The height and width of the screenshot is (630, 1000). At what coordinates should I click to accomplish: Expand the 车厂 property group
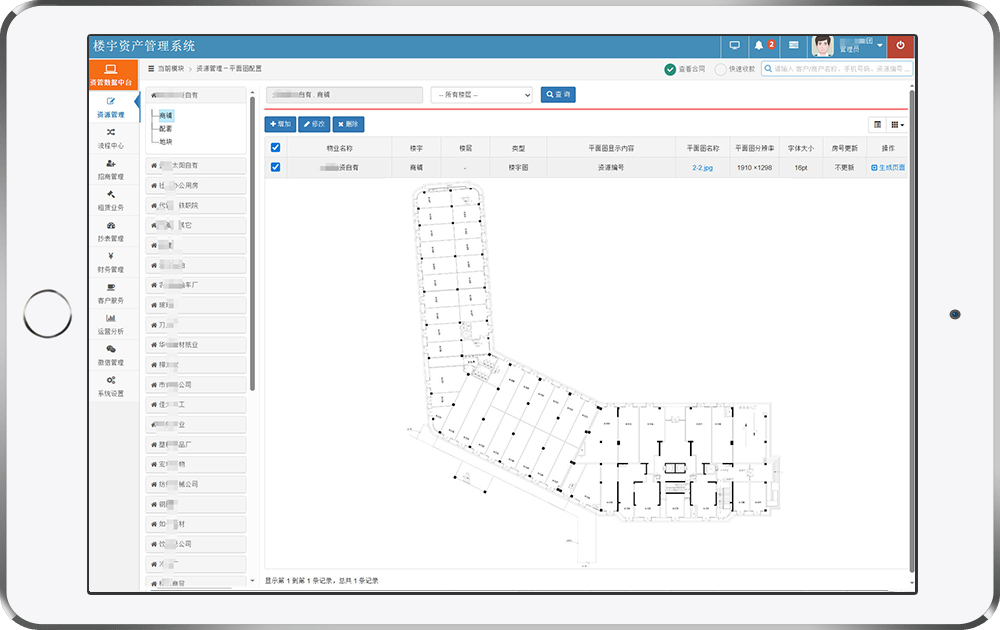[196, 285]
